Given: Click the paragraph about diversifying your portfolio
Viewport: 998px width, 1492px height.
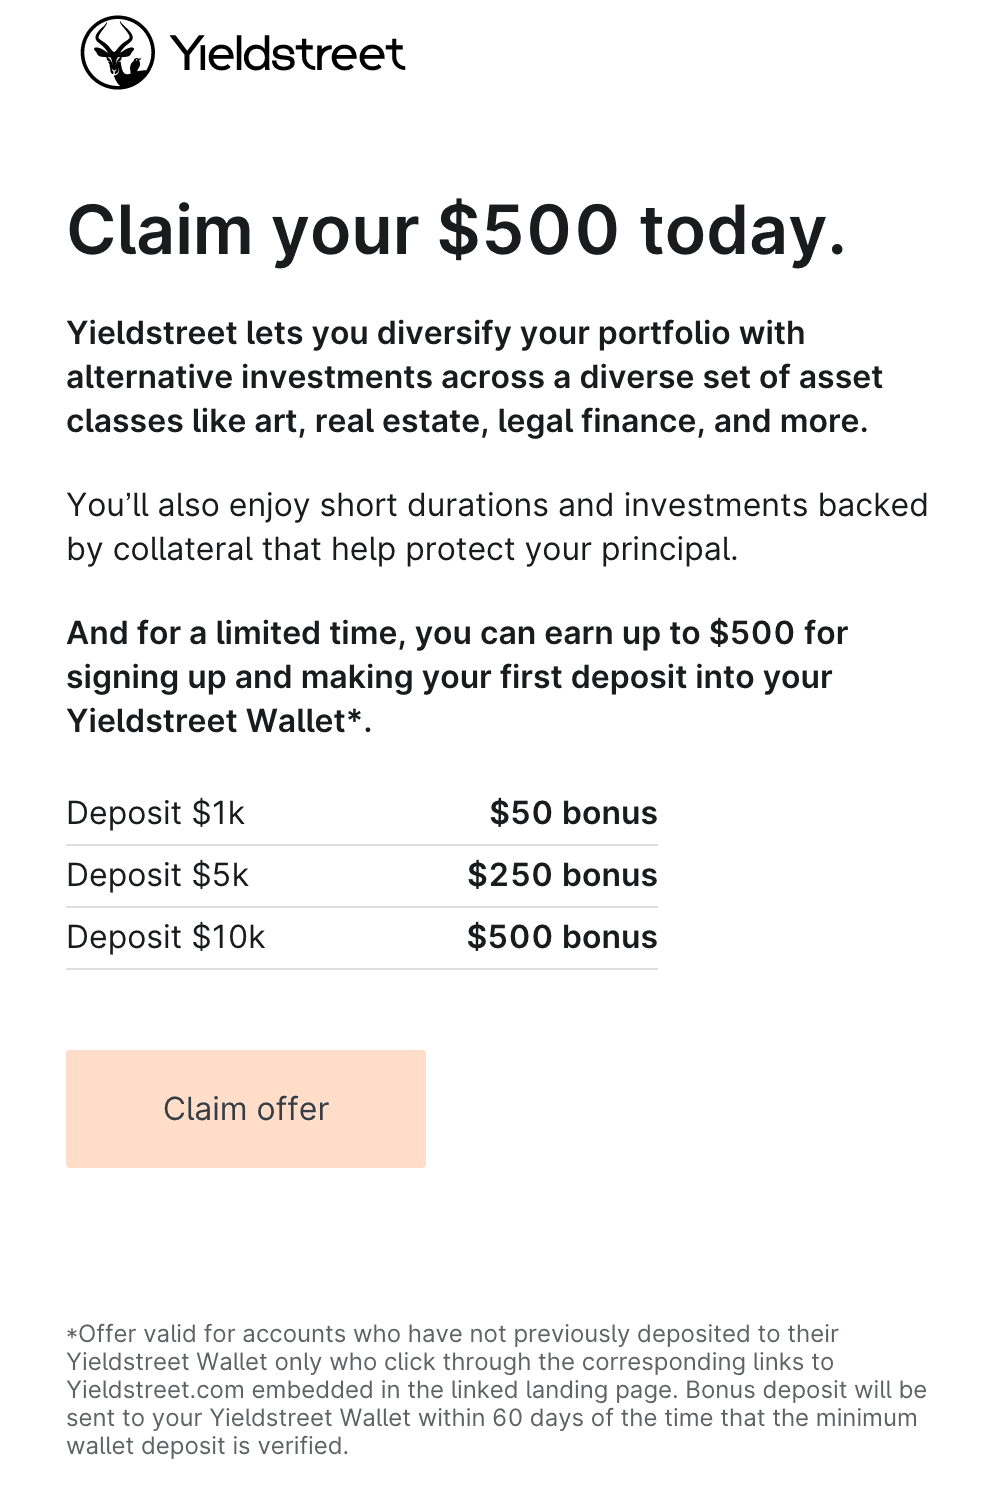Looking at the screenshot, I should point(474,377).
